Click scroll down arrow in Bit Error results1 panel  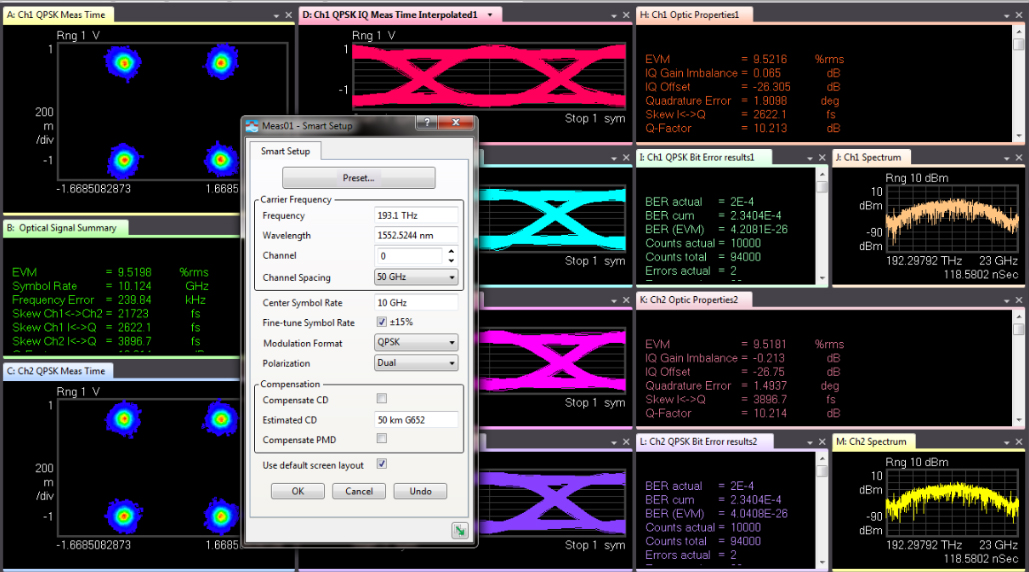pos(822,278)
